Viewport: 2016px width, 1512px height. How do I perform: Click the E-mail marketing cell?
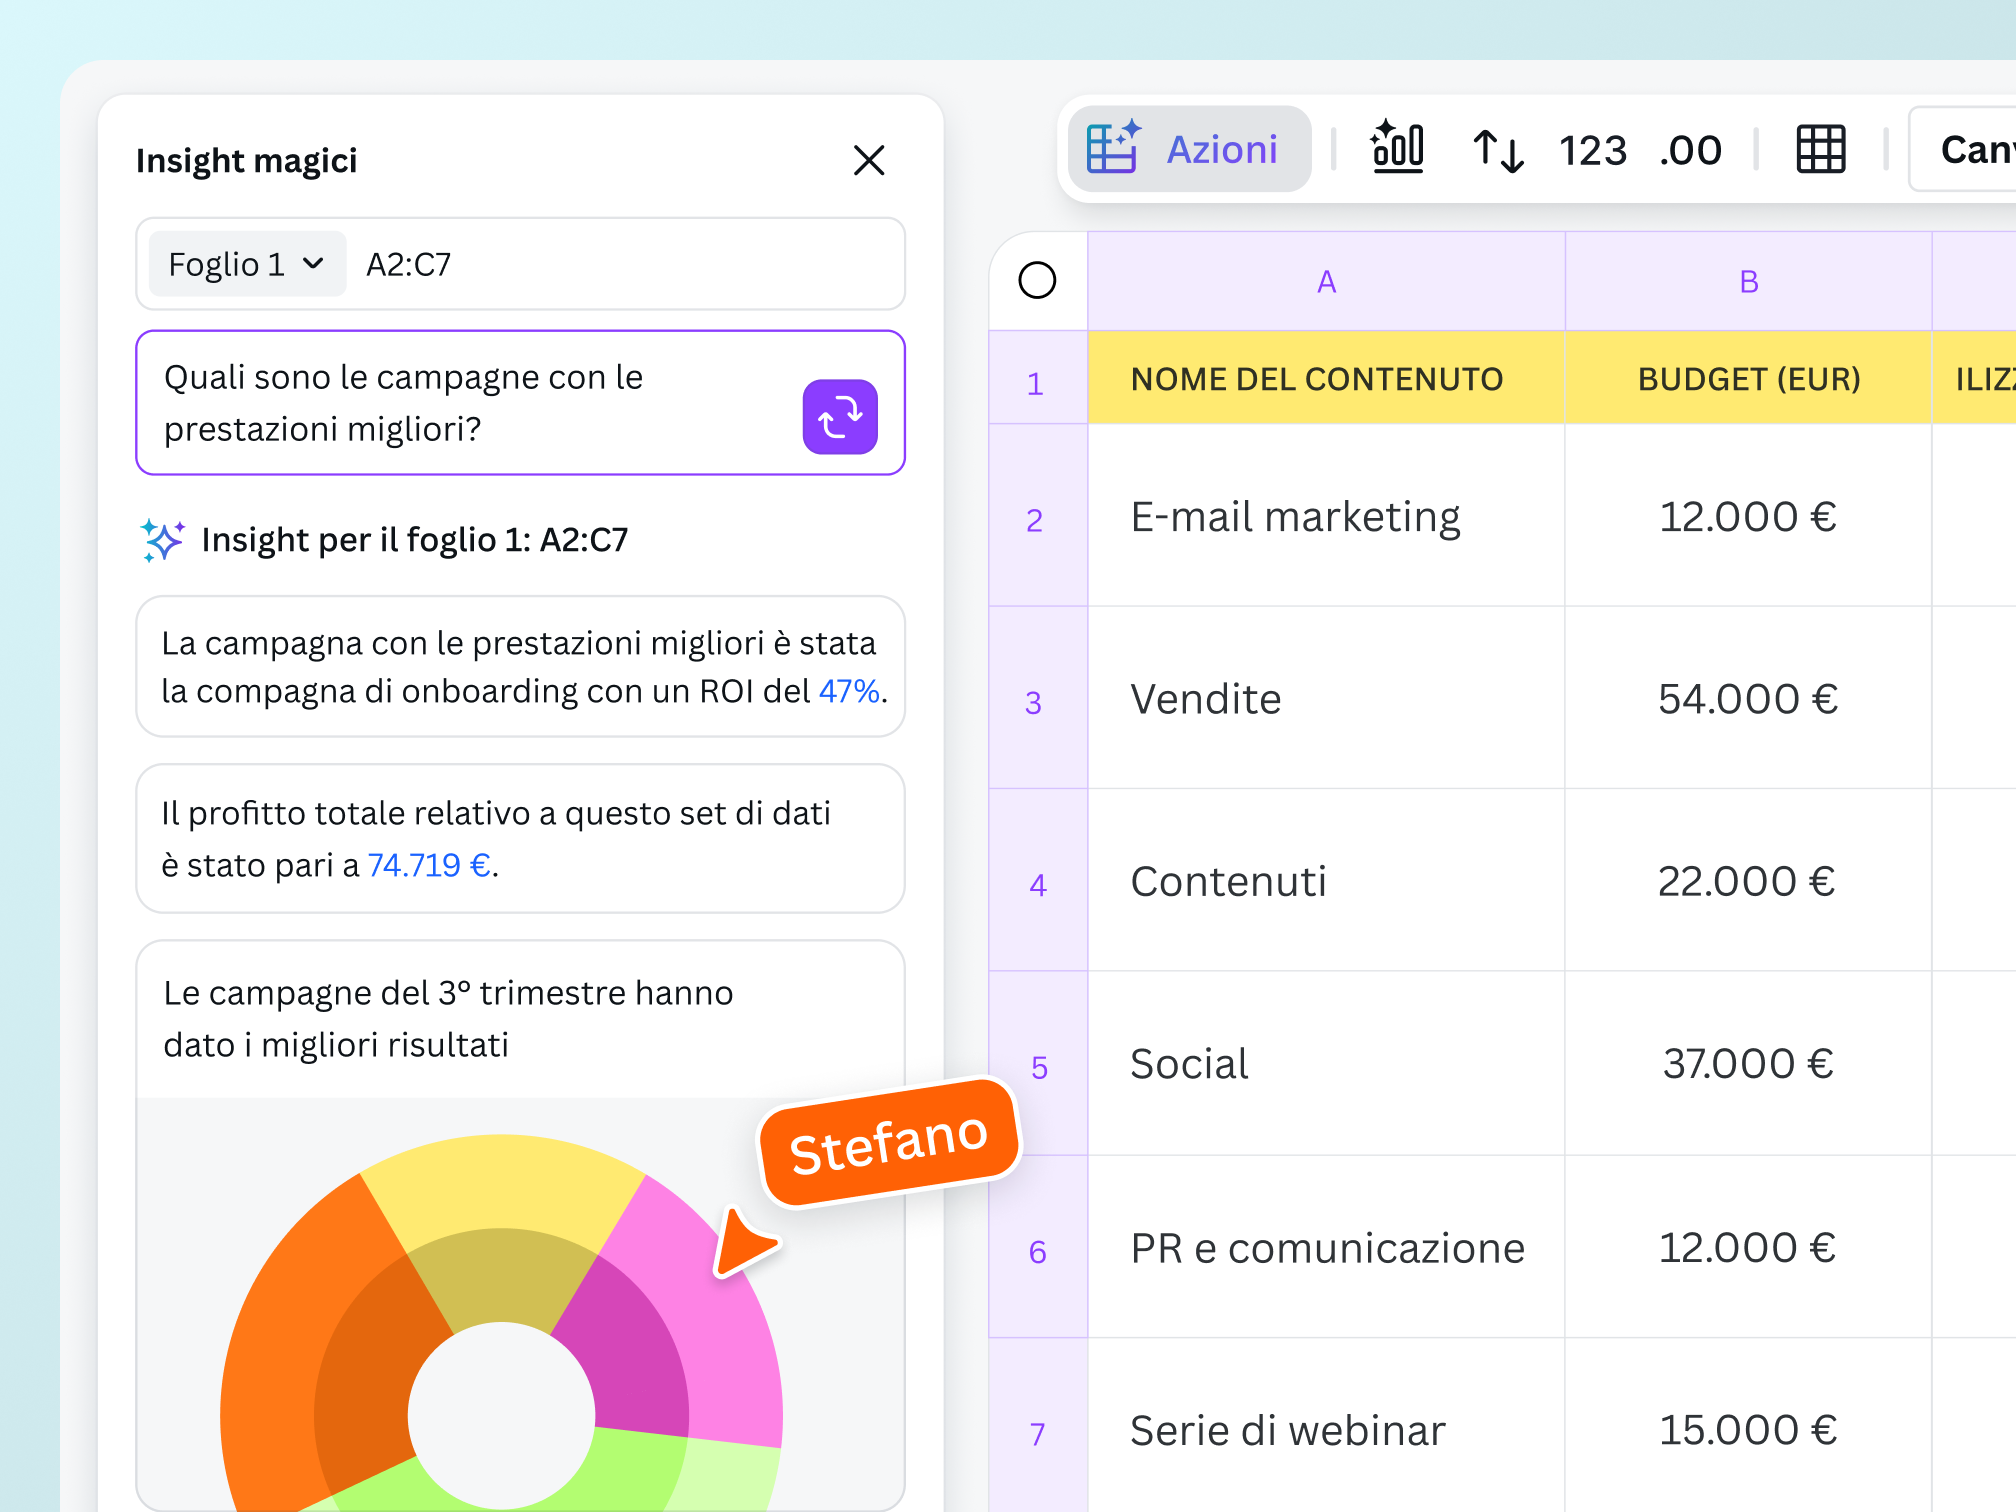pos(1326,516)
